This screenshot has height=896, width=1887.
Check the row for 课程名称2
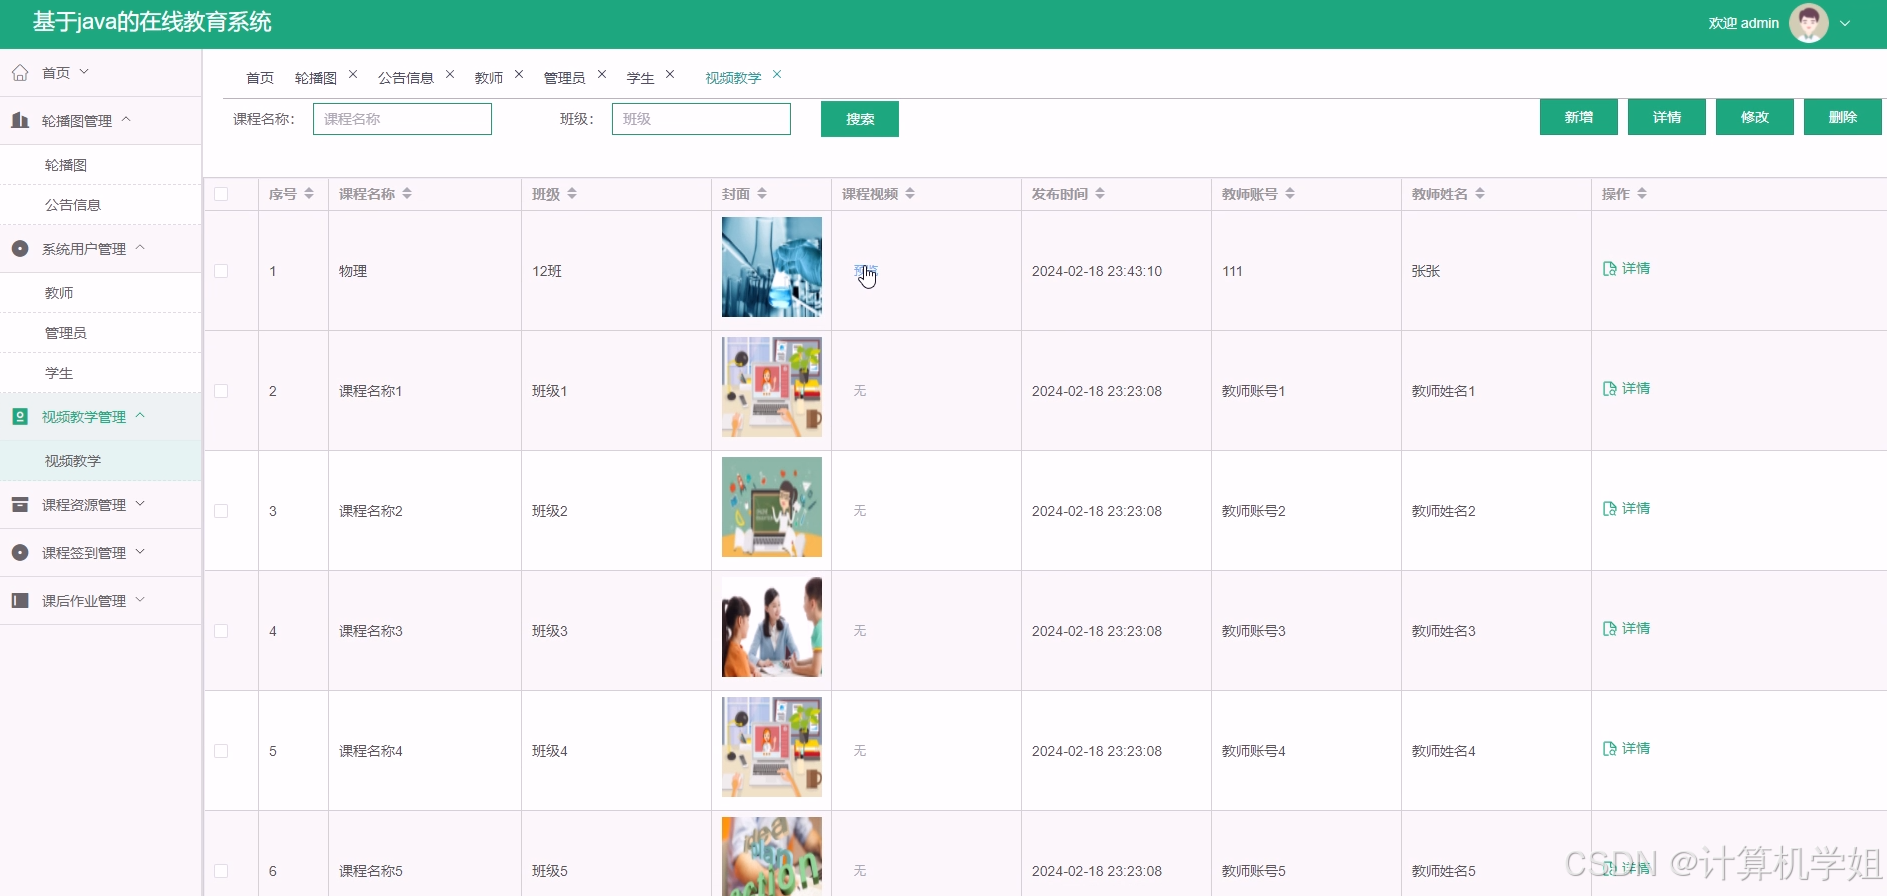point(221,511)
